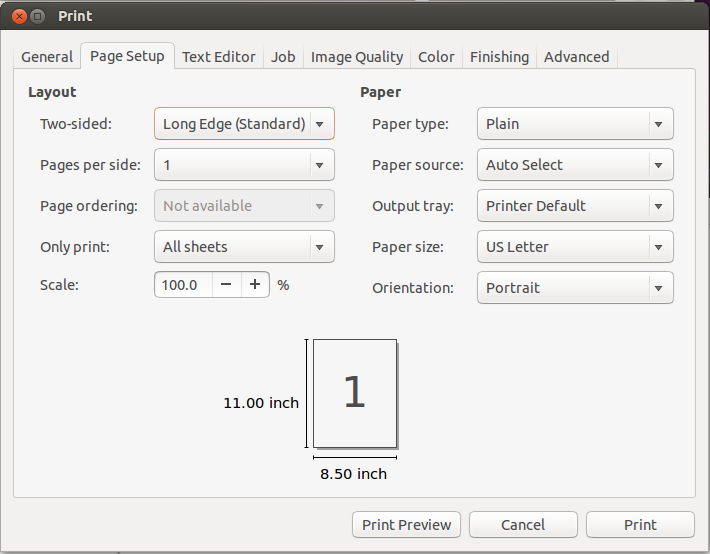Go to the Image Quality tab
710x554 pixels.
point(357,57)
